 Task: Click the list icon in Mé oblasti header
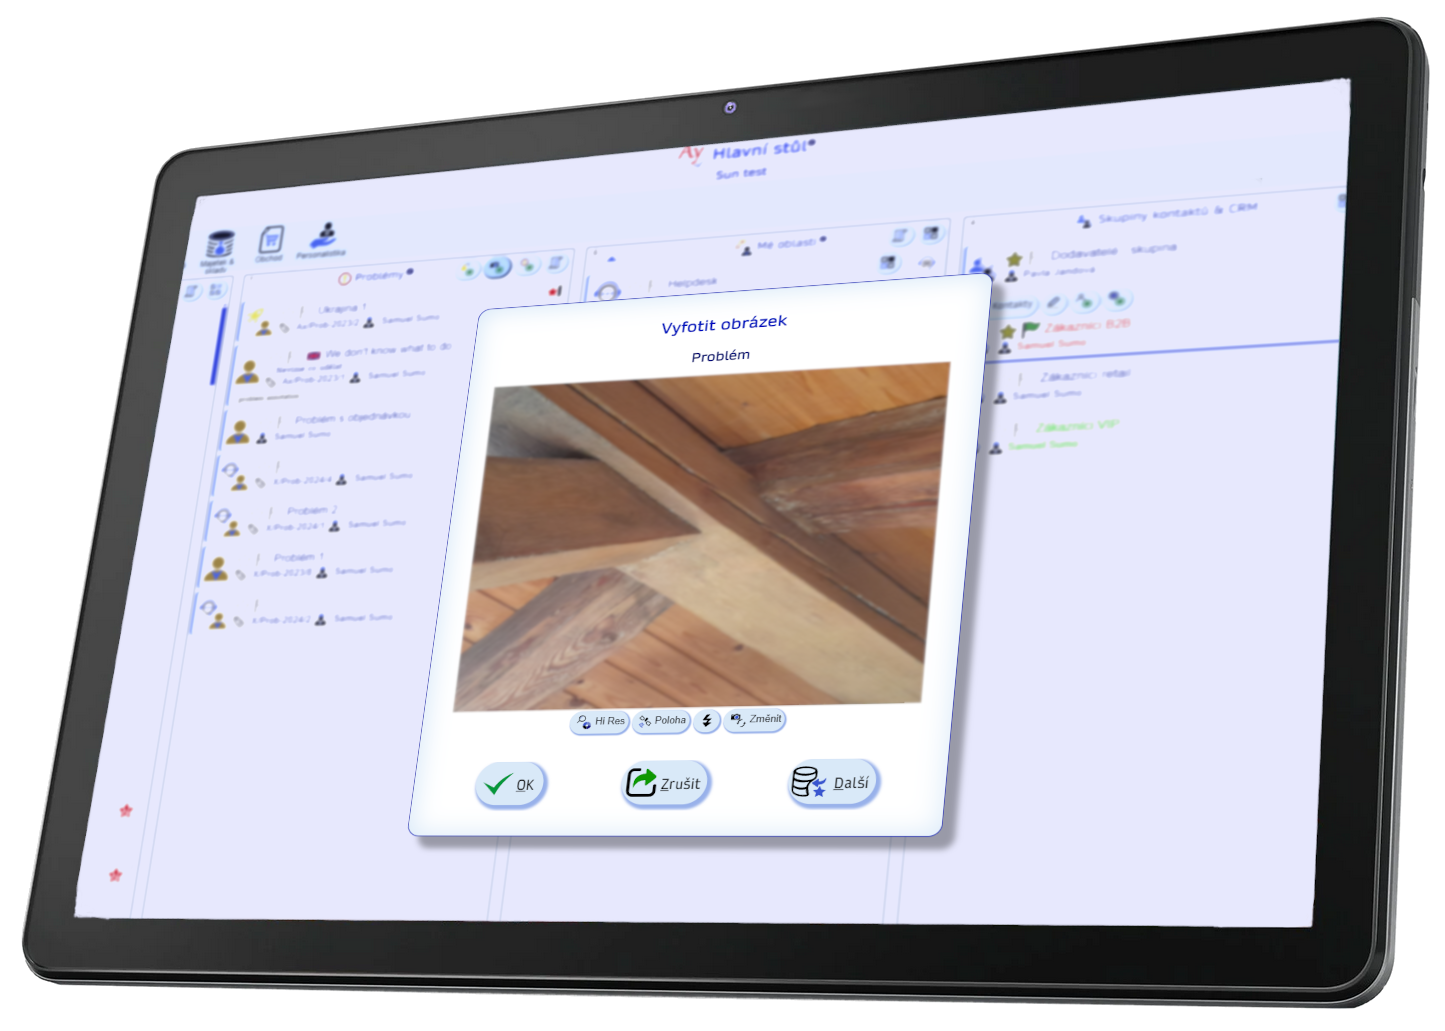coord(900,235)
